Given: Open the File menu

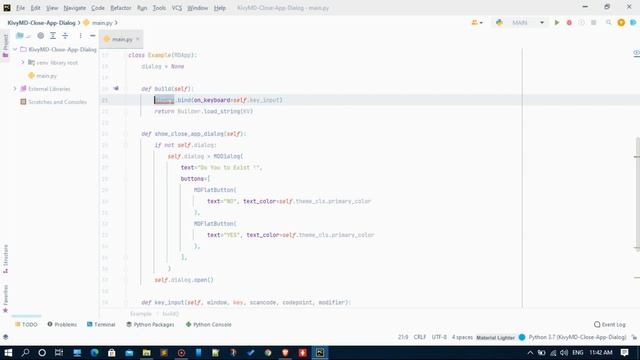Looking at the screenshot, I should 20,8.
